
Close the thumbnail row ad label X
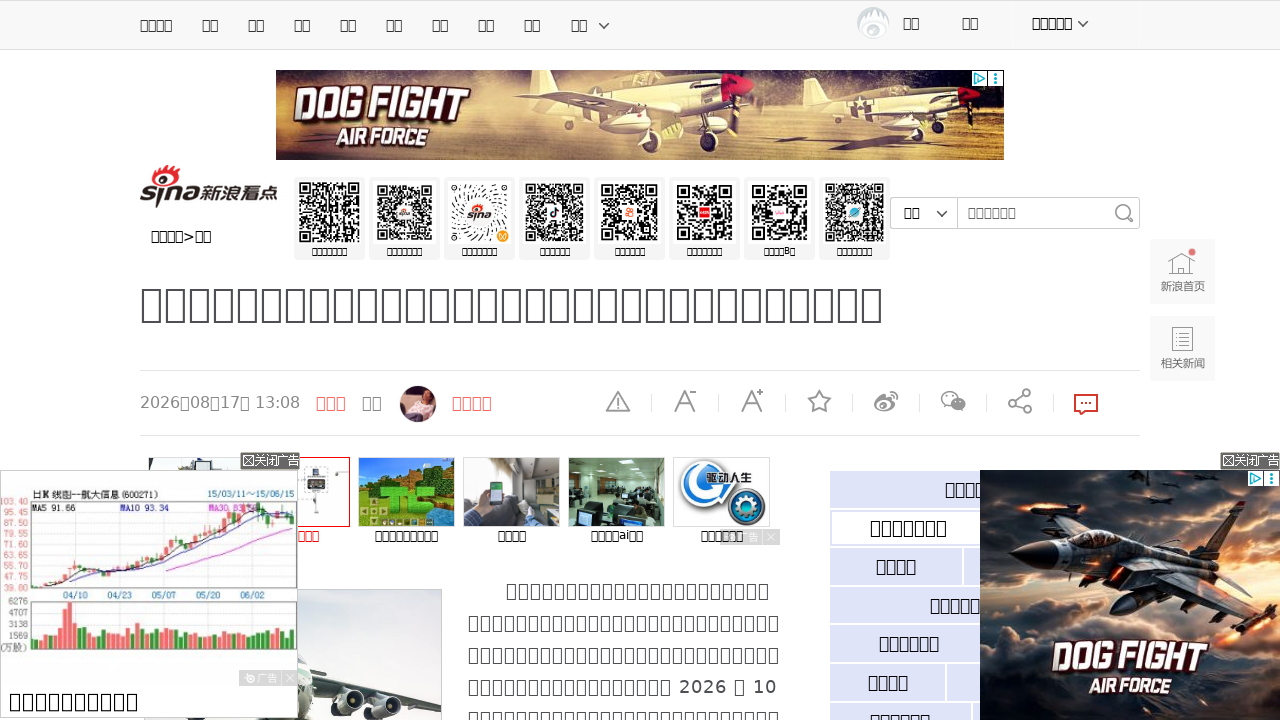tap(771, 537)
